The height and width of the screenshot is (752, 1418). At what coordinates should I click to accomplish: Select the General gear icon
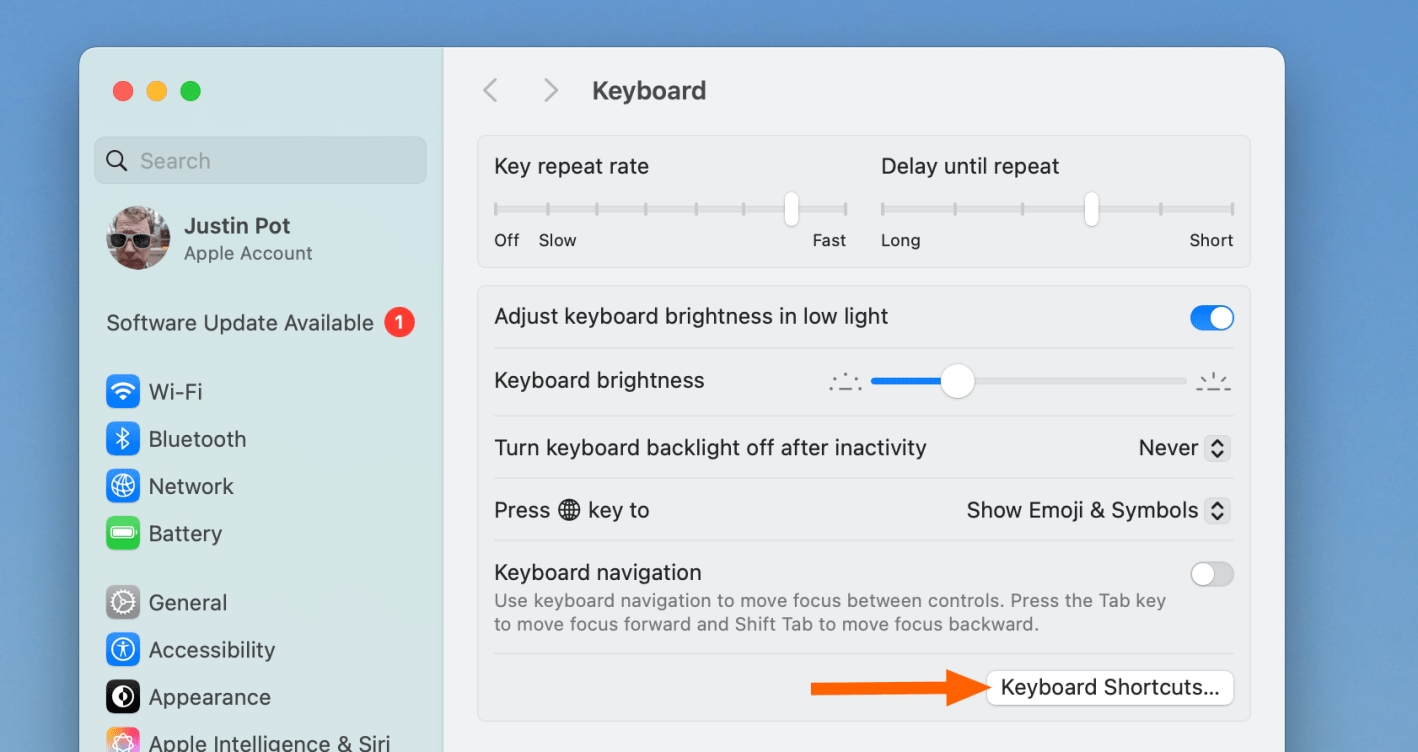122,602
